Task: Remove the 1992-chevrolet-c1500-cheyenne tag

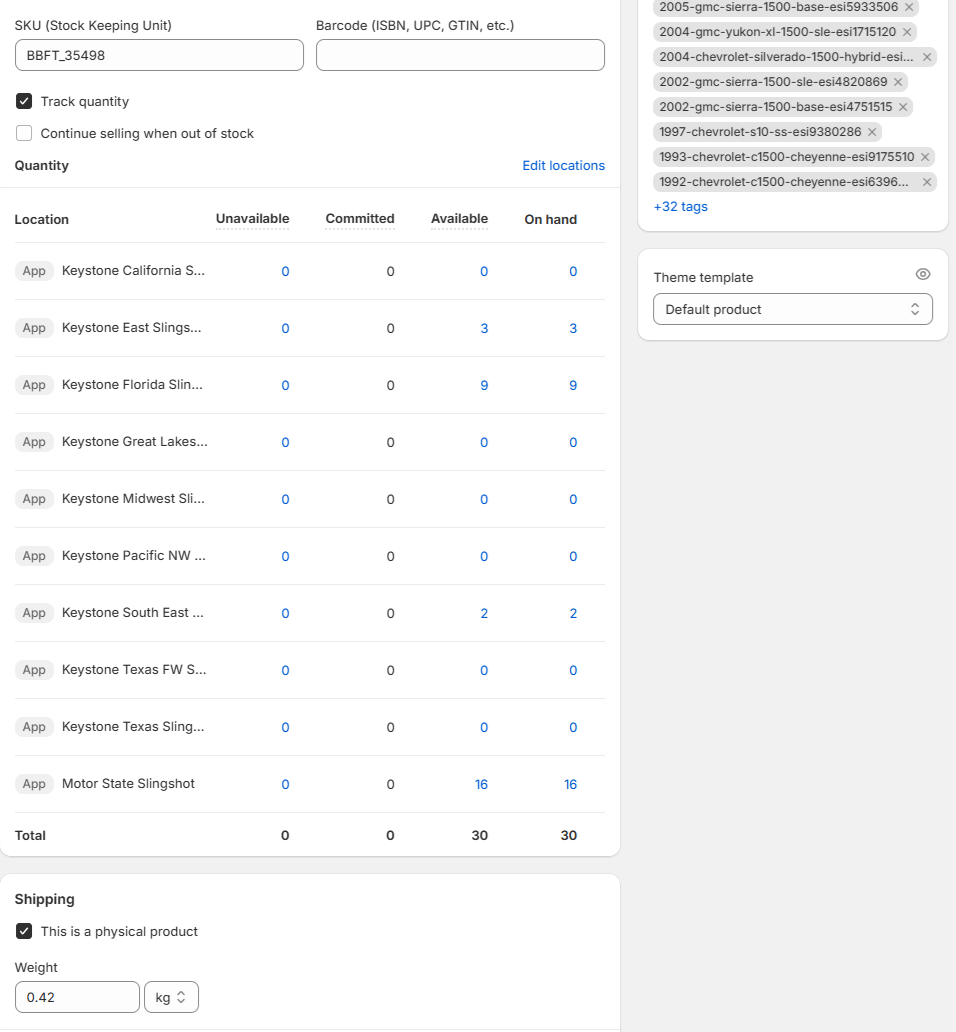Action: pyautogui.click(x=926, y=182)
